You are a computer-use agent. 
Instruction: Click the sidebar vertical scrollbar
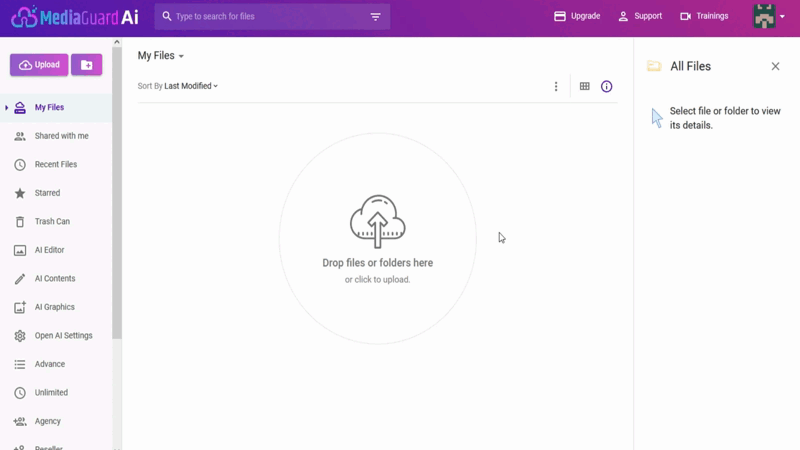click(x=117, y=200)
